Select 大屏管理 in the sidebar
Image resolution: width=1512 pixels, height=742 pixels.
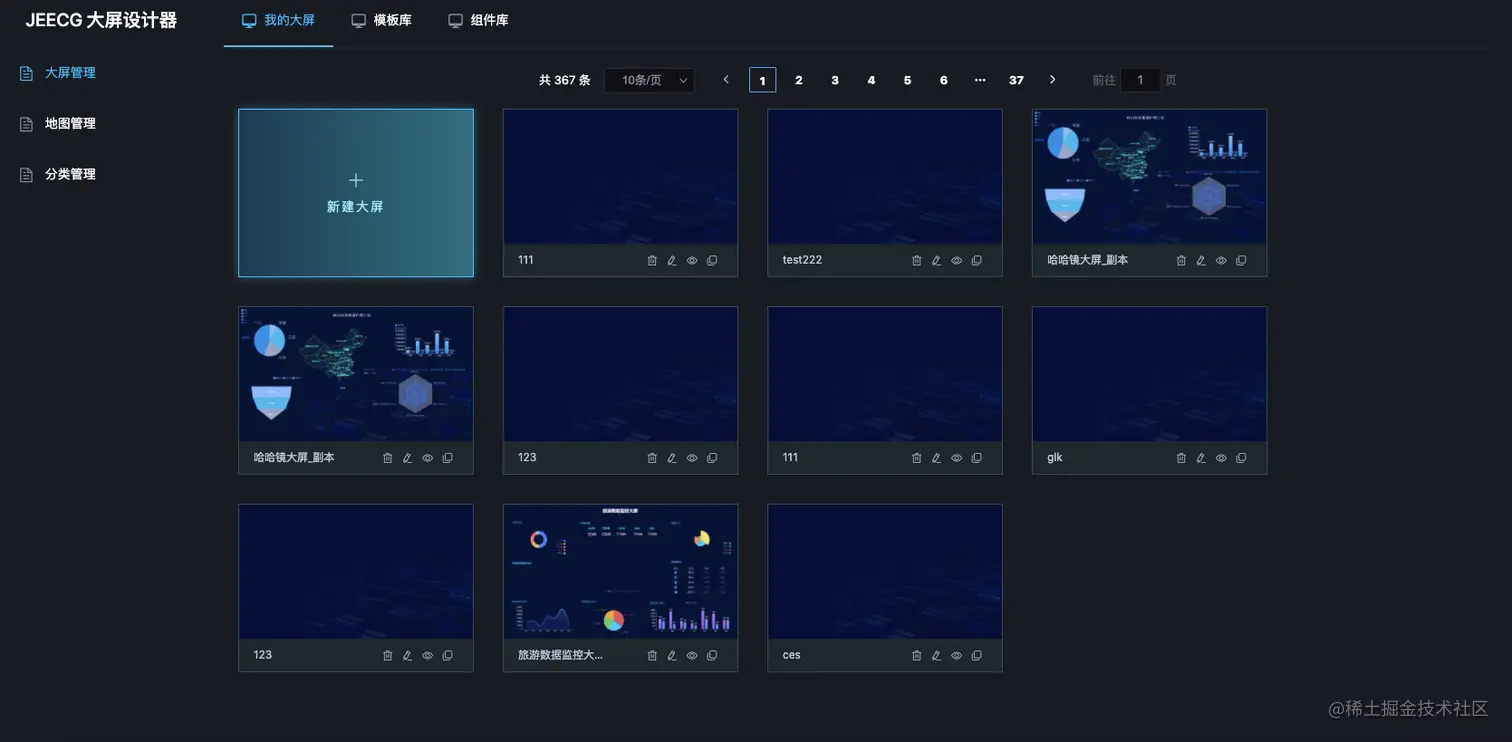(58, 73)
